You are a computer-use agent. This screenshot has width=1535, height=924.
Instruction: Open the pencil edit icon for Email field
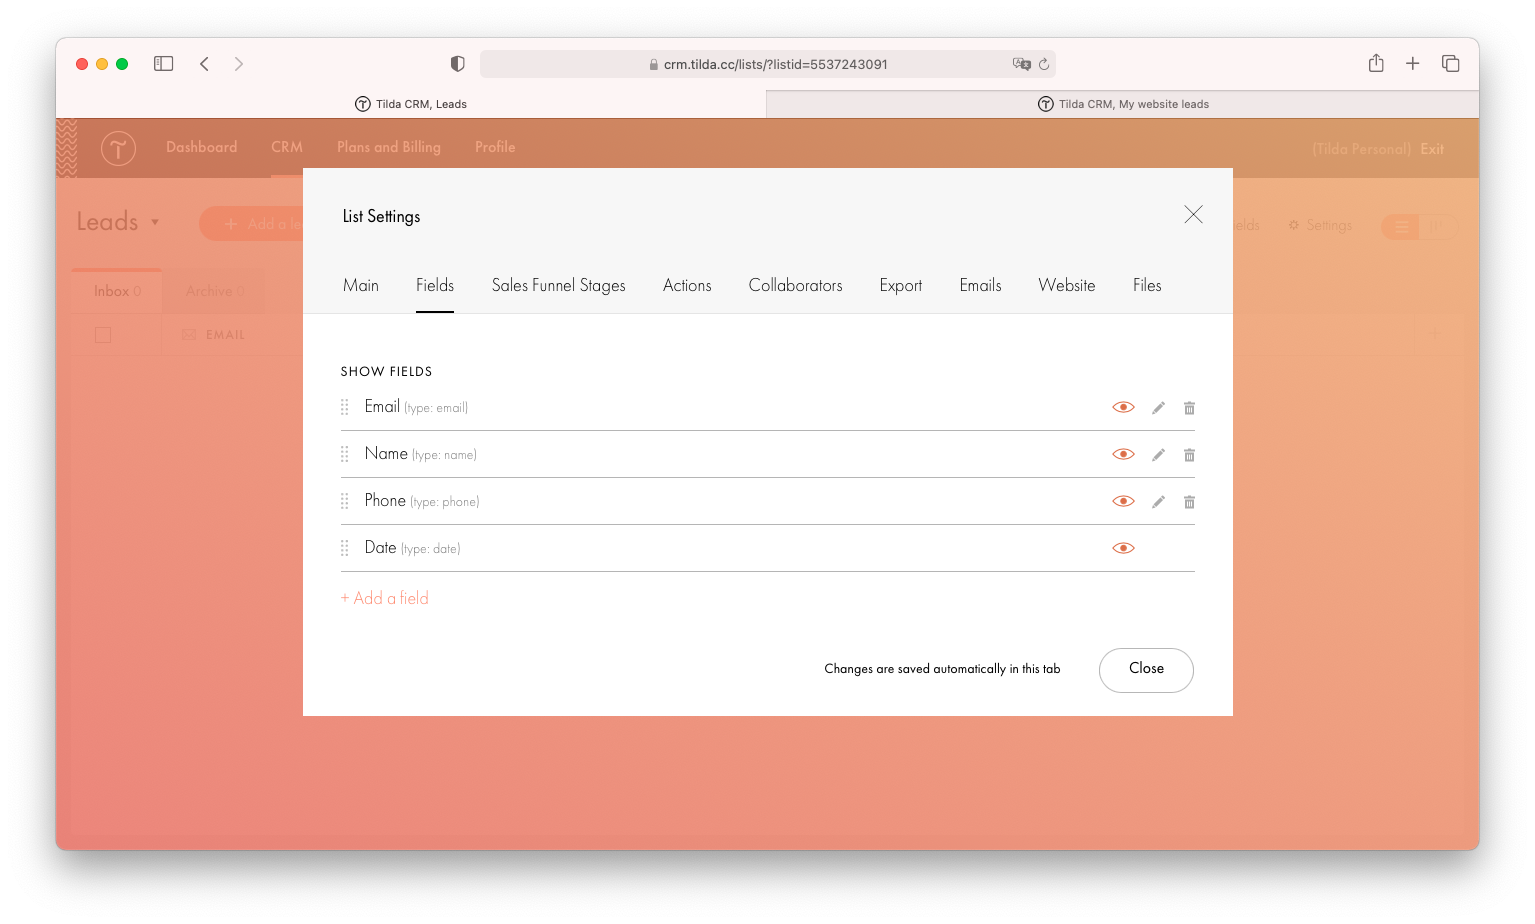[1158, 407]
